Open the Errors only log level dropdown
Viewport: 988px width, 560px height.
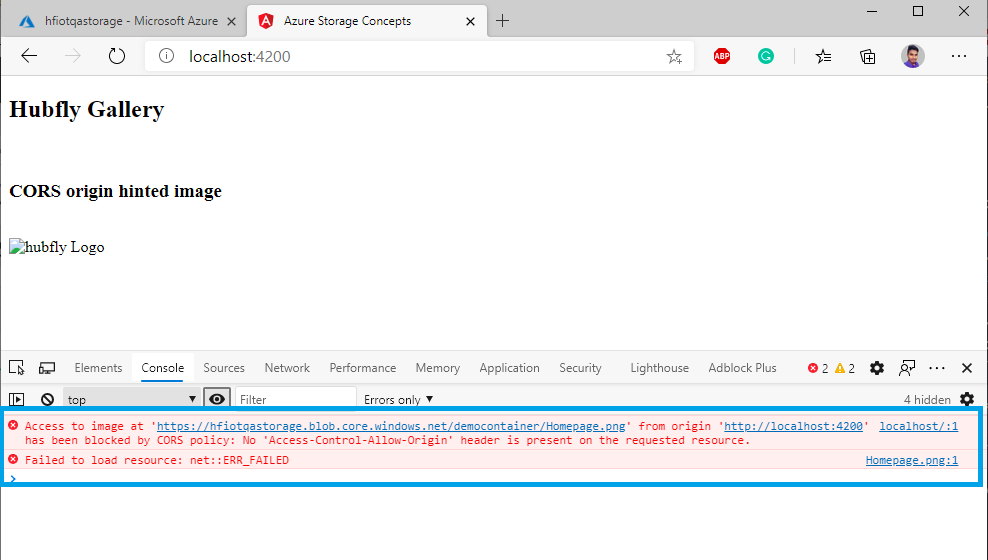[398, 399]
